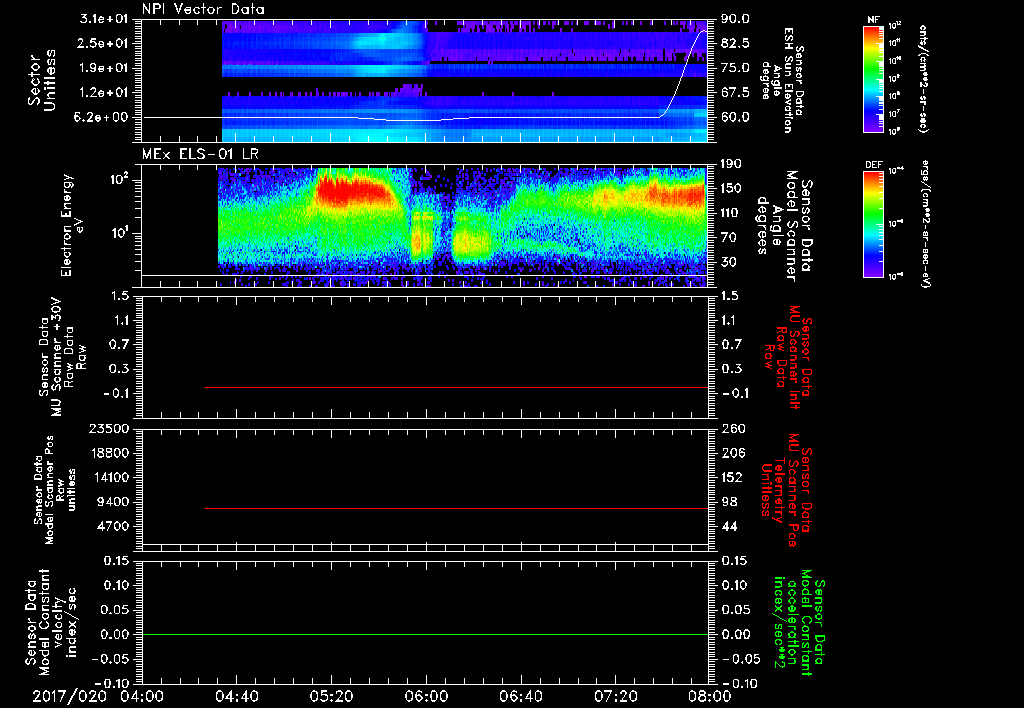
Task: Click the "06:00" time tick label
Action: (x=426, y=696)
